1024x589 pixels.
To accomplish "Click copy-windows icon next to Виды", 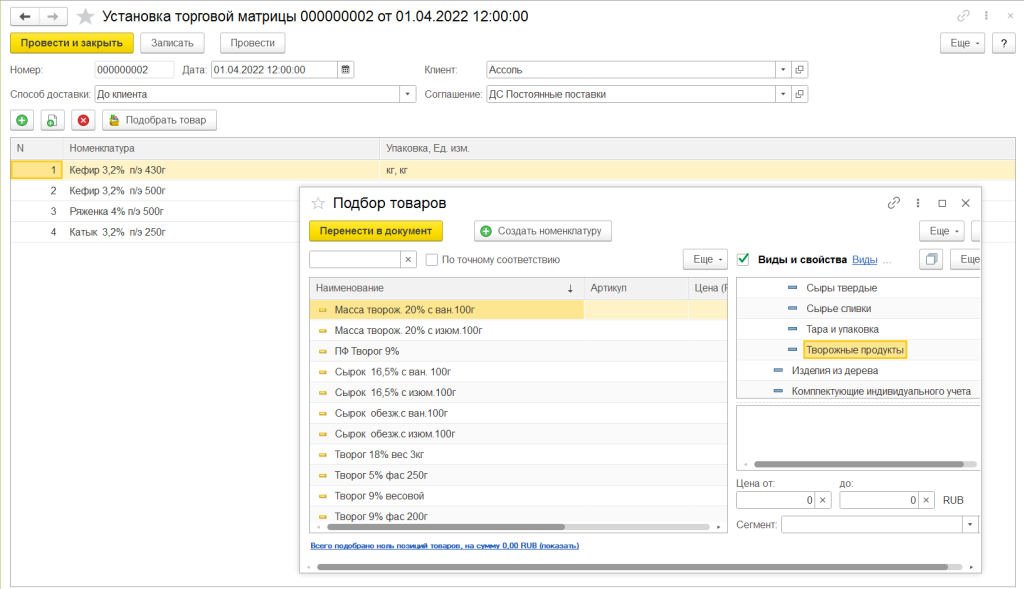I will pyautogui.click(x=931, y=259).
